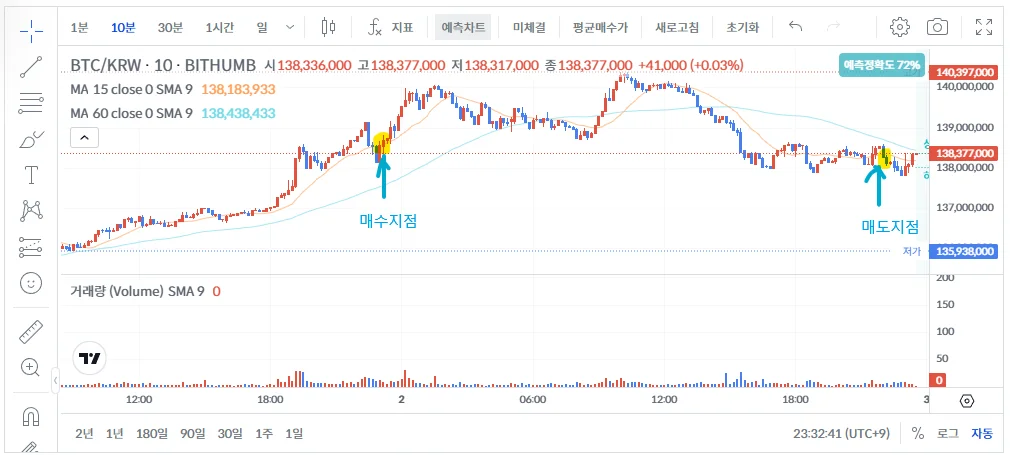Open the candlestick chart type menu

point(330,27)
